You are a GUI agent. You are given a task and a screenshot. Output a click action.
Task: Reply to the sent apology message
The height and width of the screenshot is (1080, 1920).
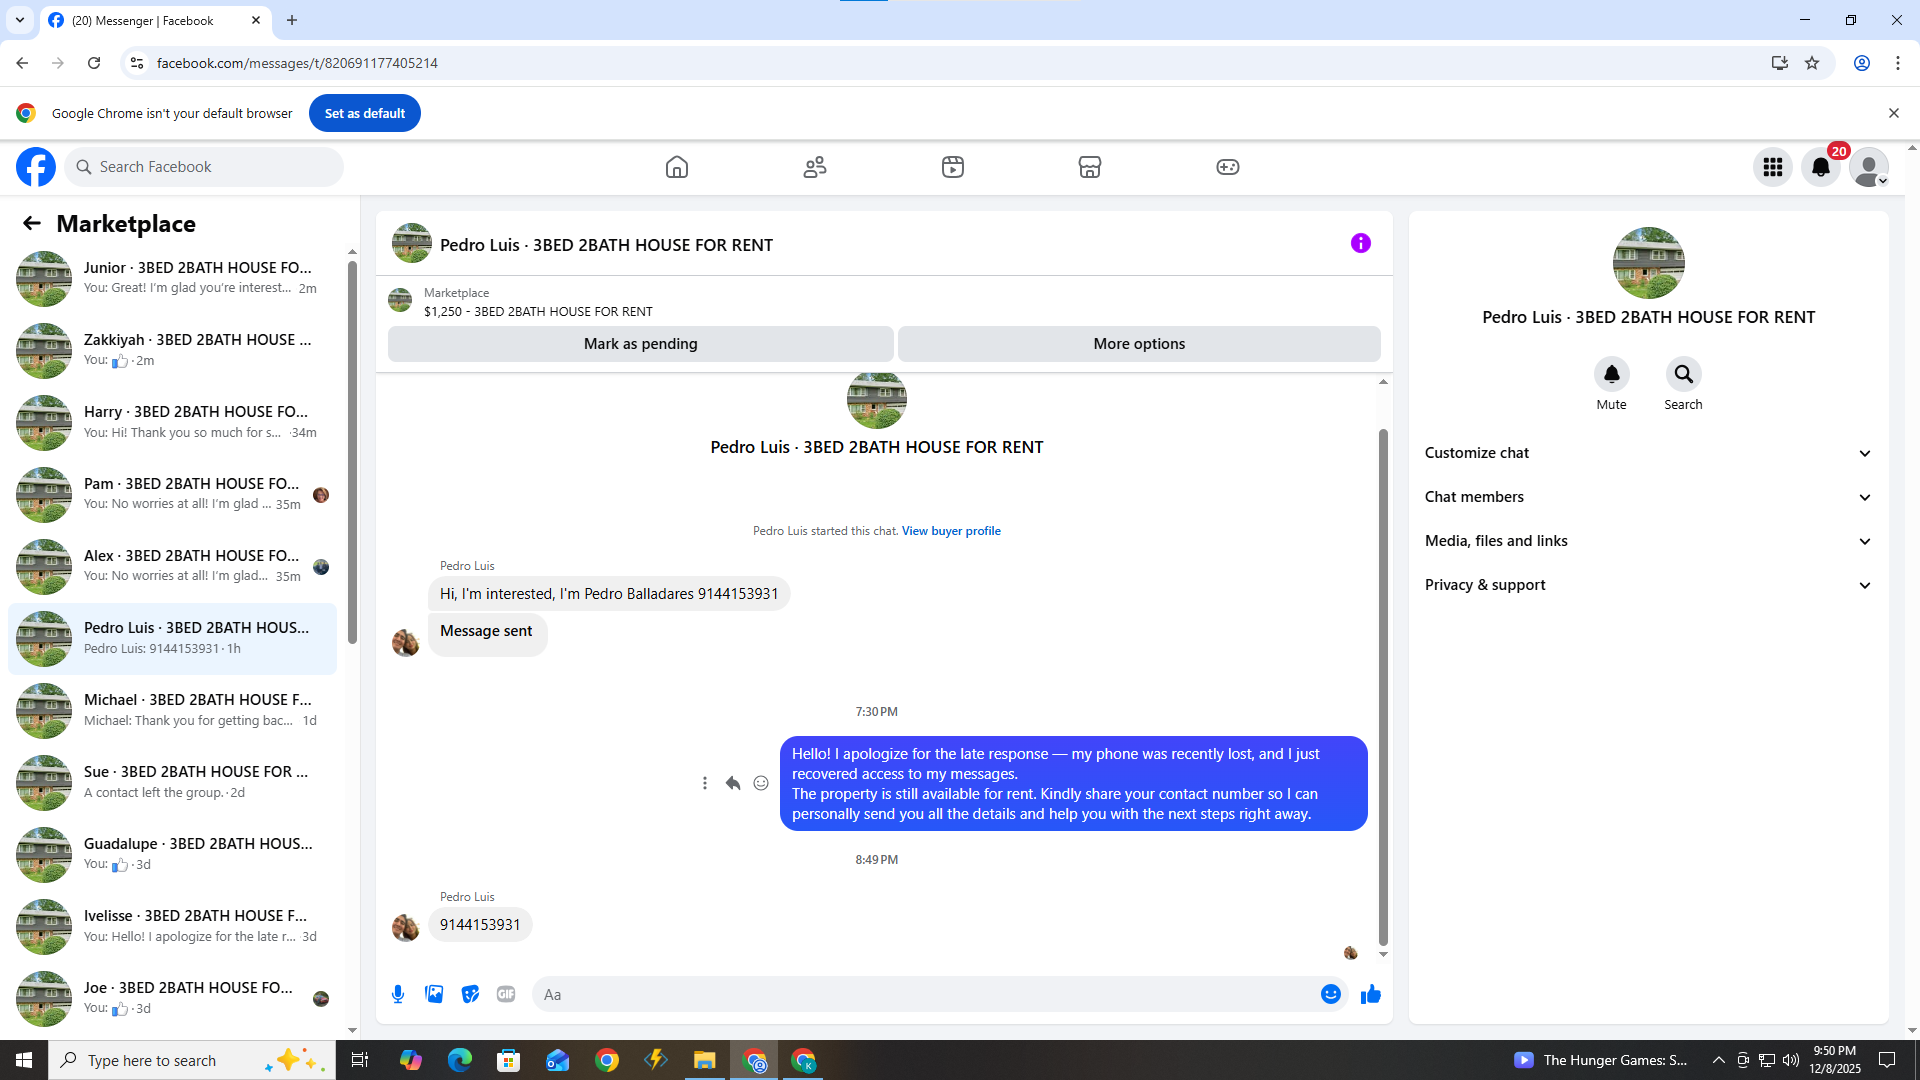coord(733,783)
